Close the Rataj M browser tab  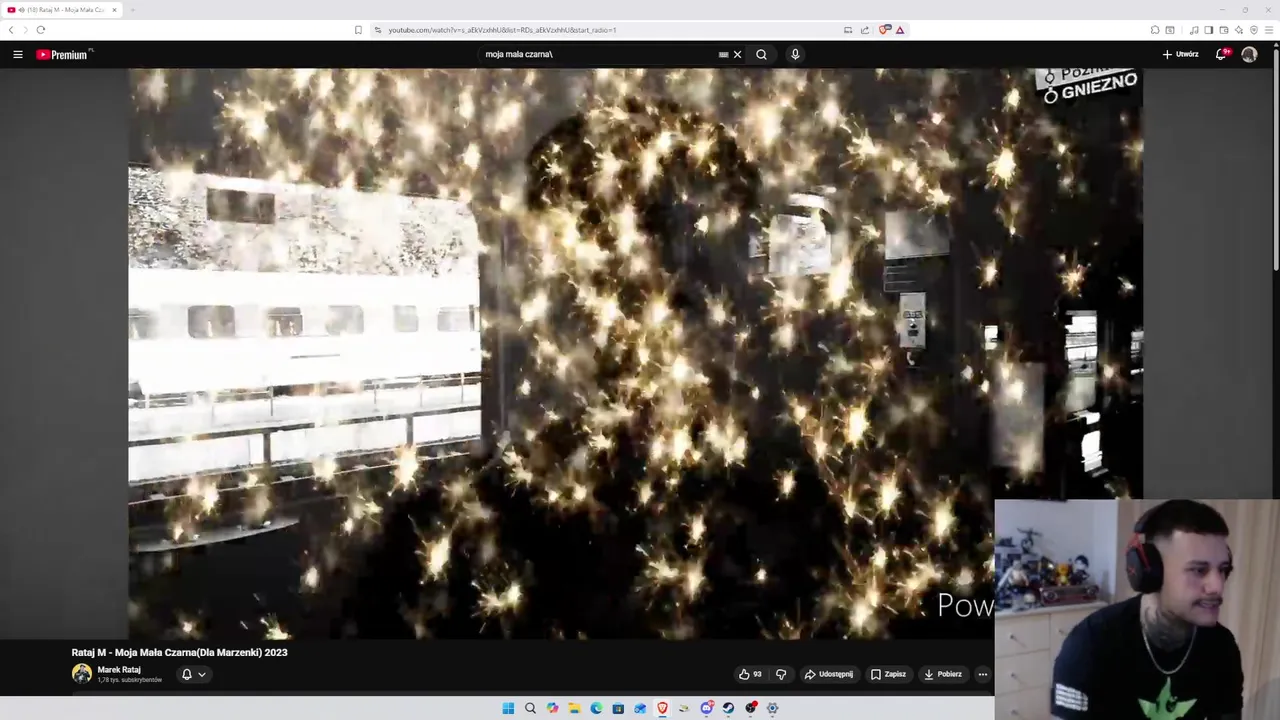pos(114,10)
